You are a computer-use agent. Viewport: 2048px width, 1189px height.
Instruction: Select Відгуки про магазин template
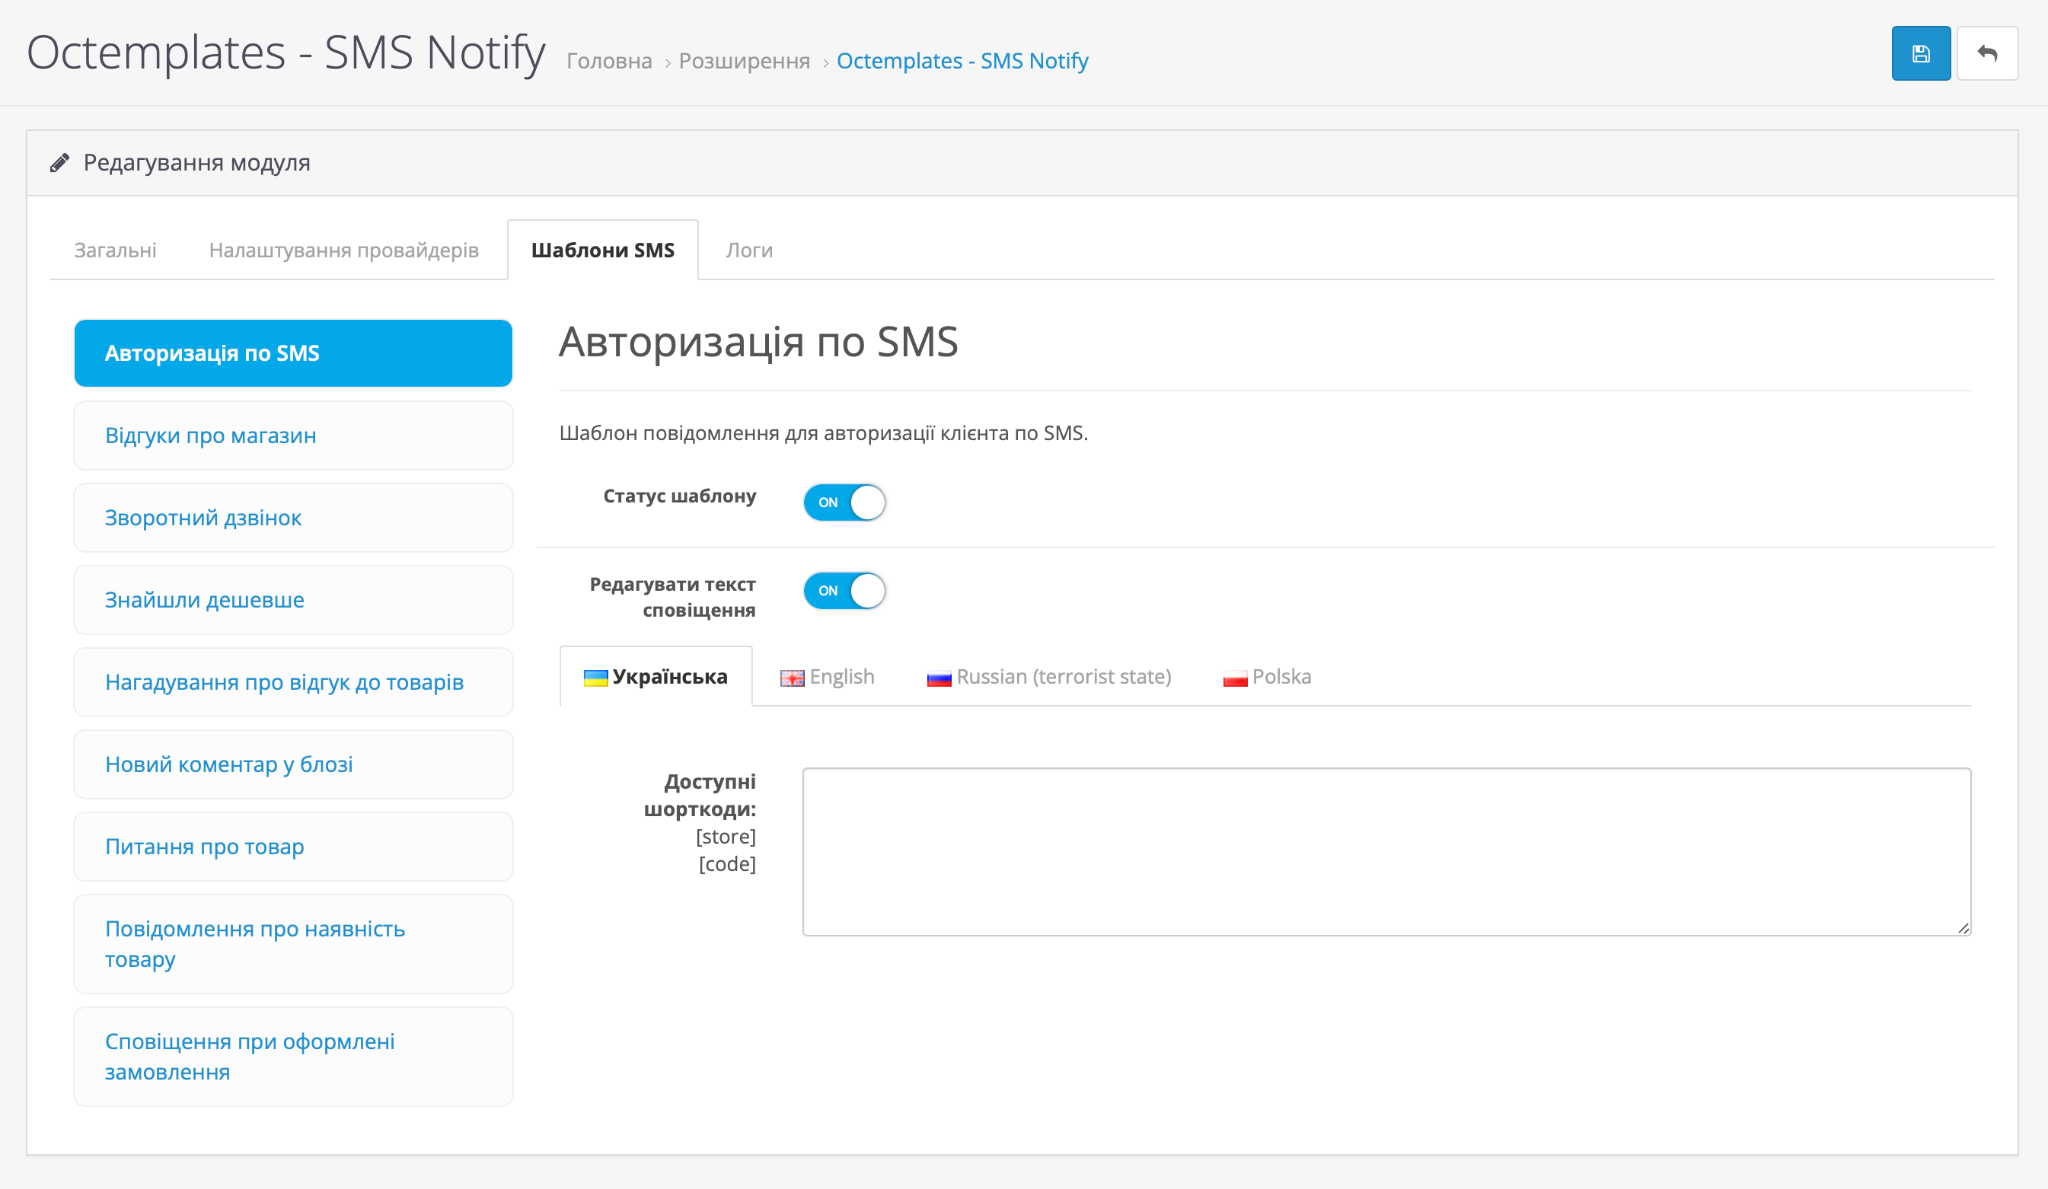(293, 436)
